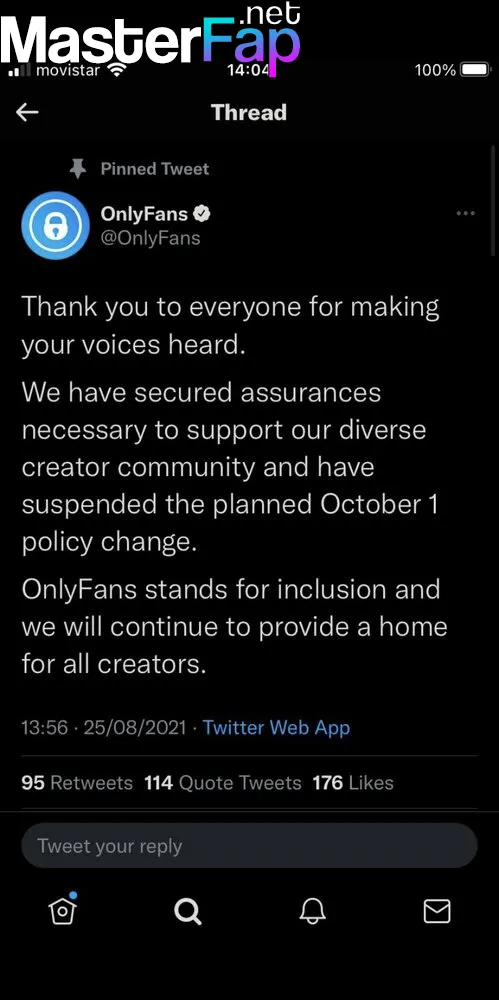Open the Search magnifier tab
The image size is (499, 1000).
[x=188, y=911]
